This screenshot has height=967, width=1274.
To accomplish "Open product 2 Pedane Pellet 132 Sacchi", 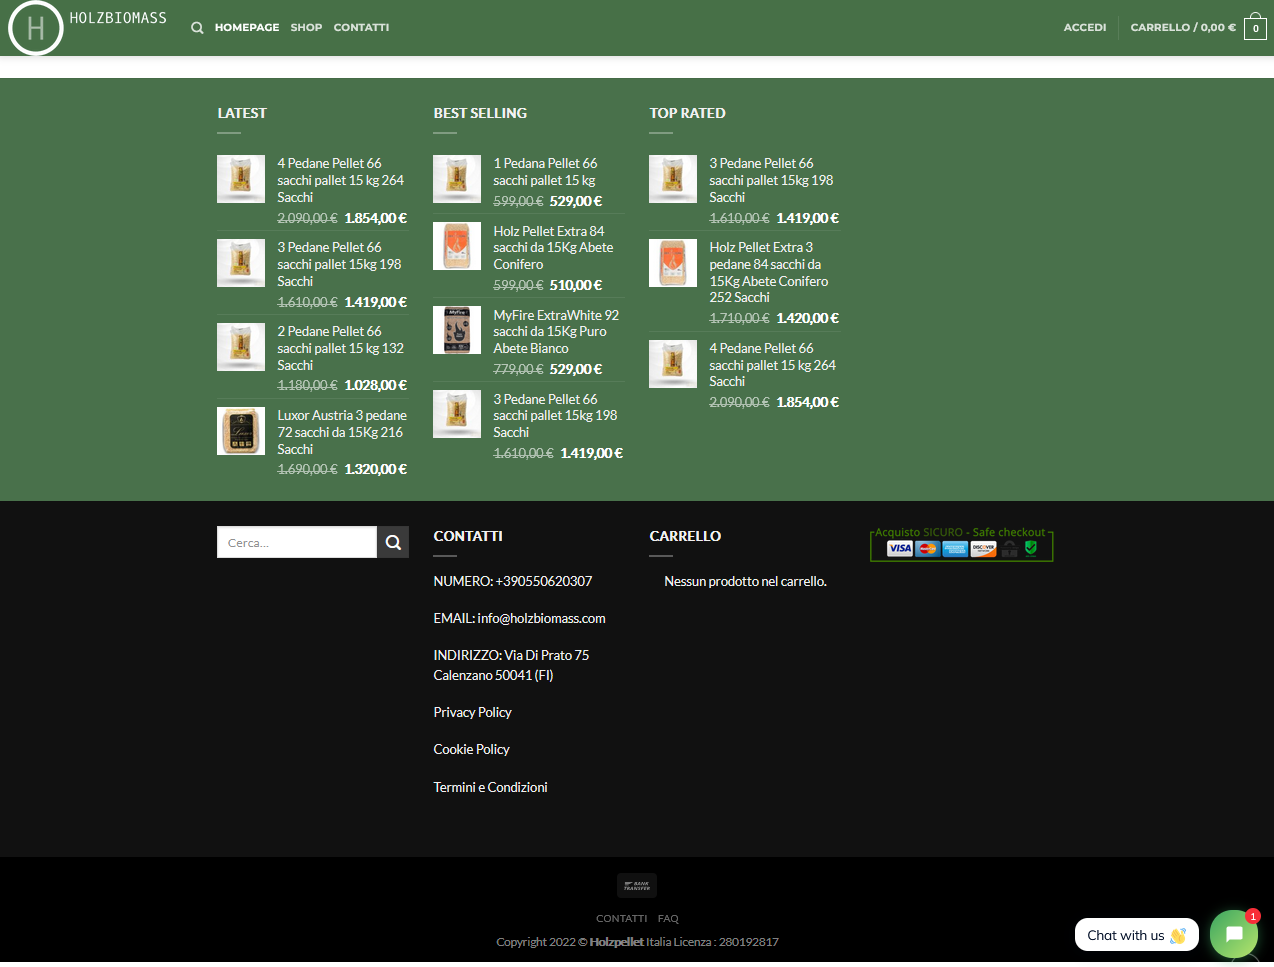I will coord(341,348).
